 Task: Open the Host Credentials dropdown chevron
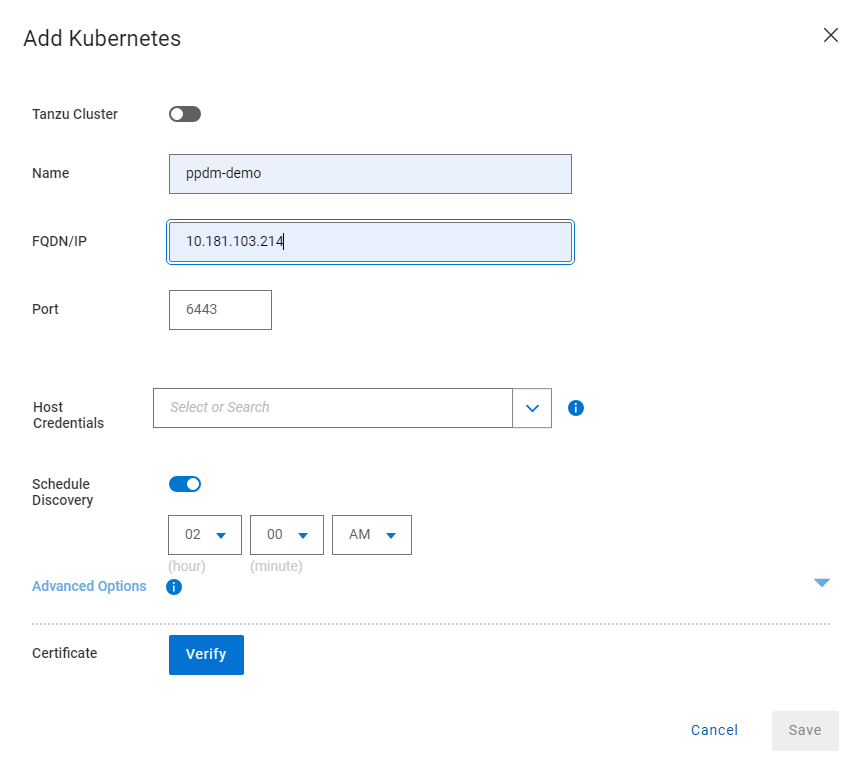(x=532, y=408)
